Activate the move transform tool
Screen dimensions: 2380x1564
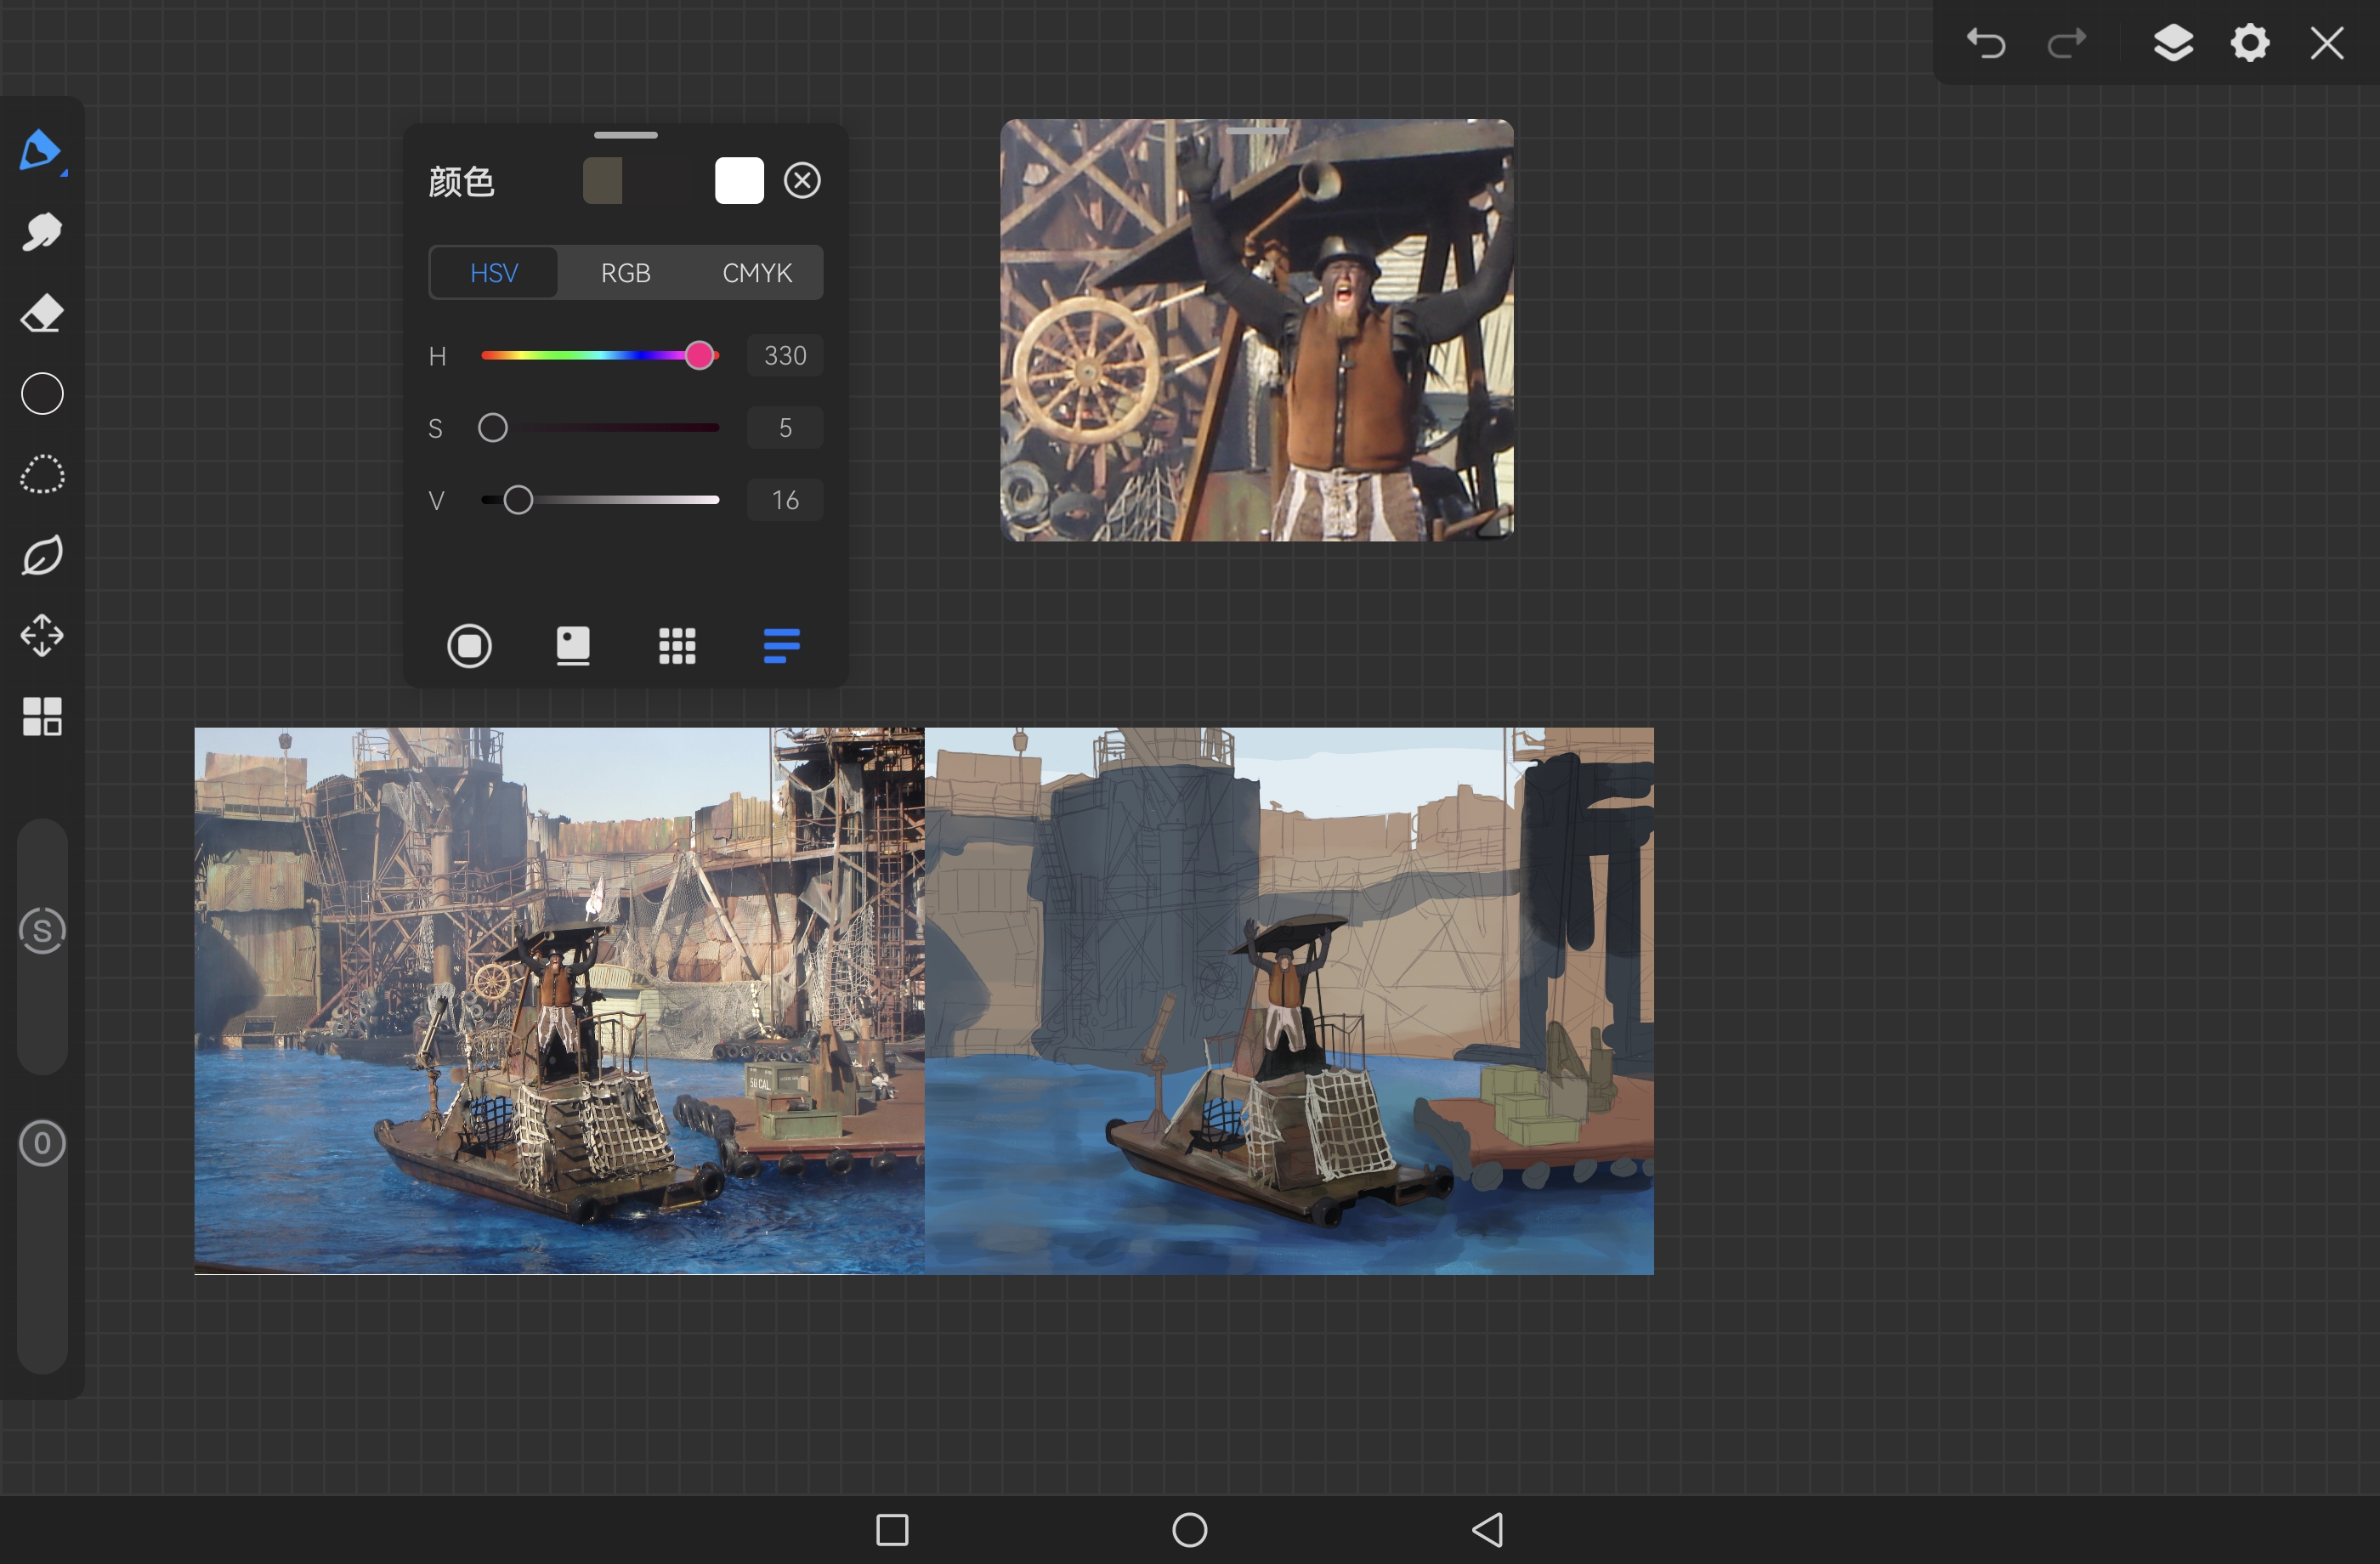42,636
